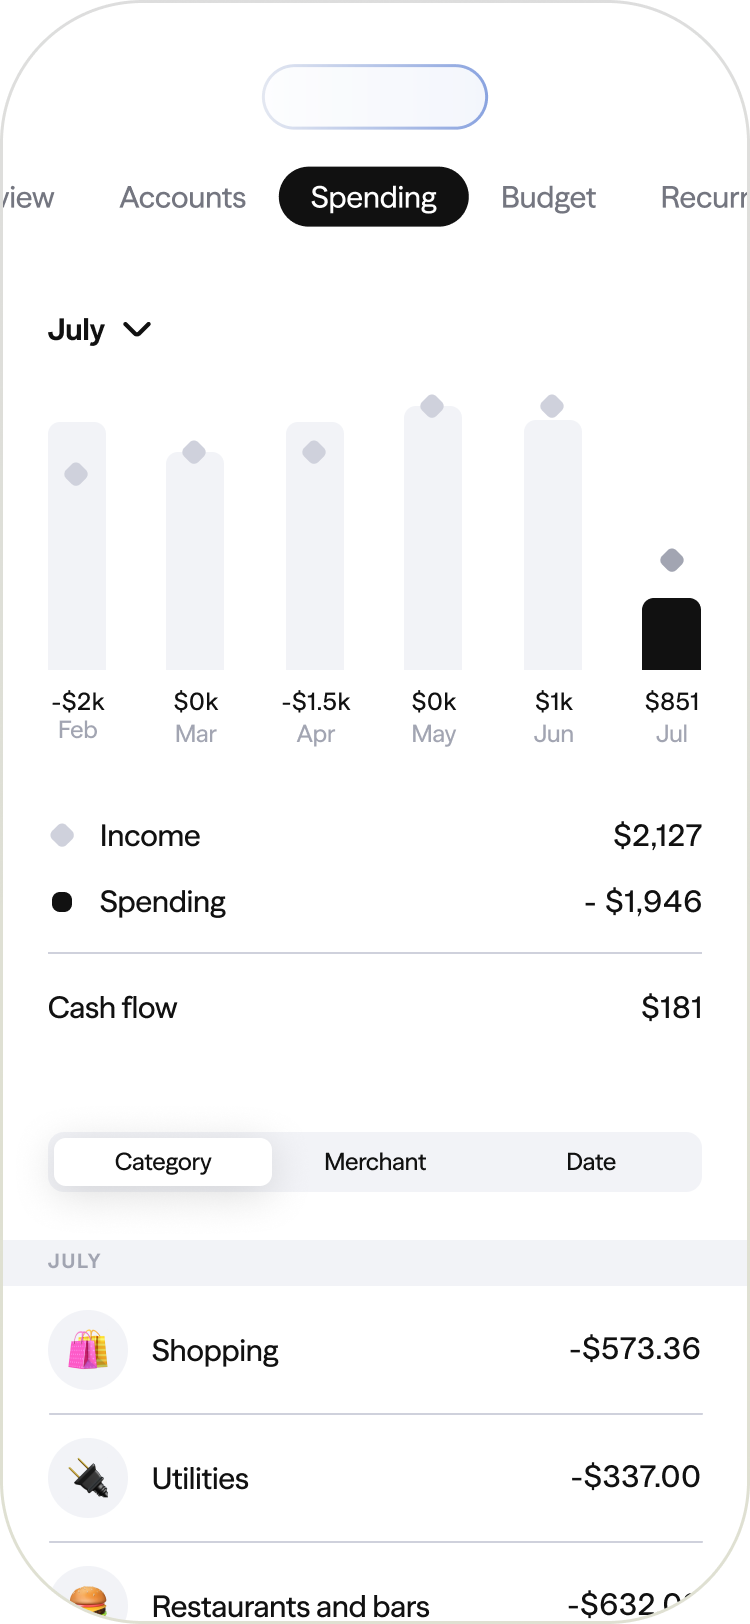
Task: Switch grouping to Date
Action: 591,1162
